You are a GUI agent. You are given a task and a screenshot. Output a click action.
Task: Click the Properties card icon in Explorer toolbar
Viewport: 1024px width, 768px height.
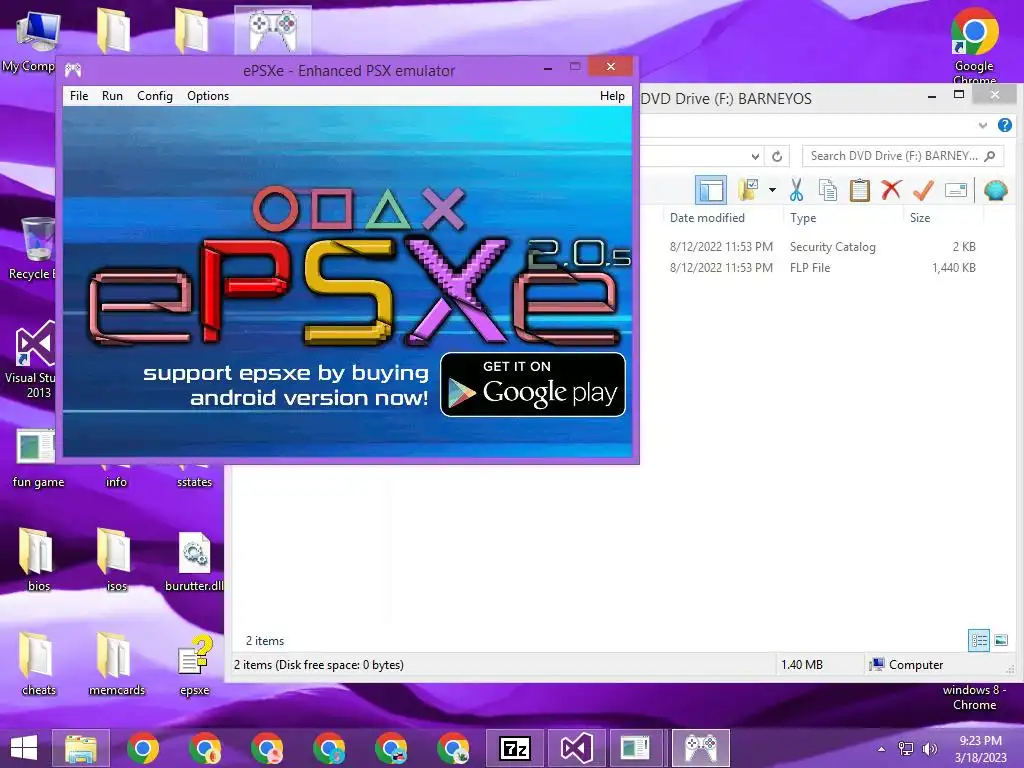click(955, 190)
